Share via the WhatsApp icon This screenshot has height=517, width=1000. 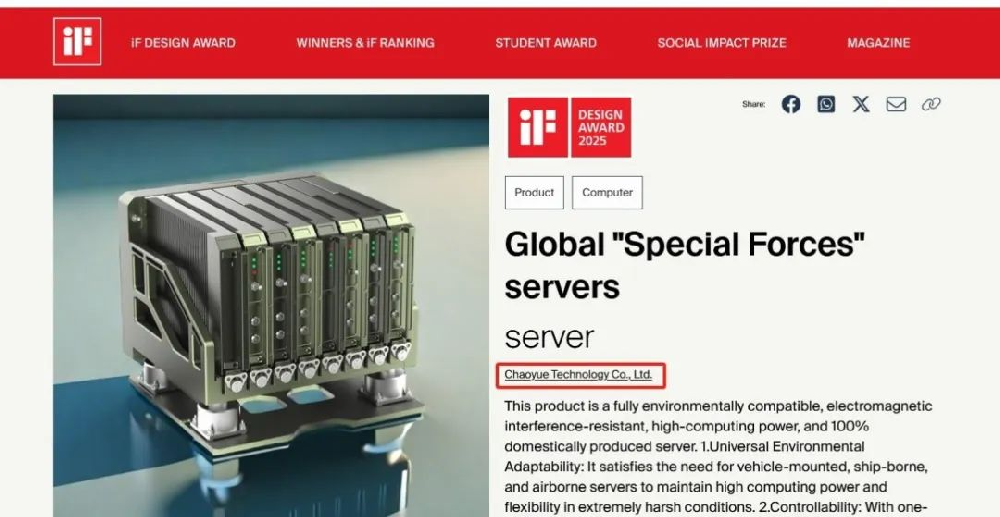click(826, 104)
